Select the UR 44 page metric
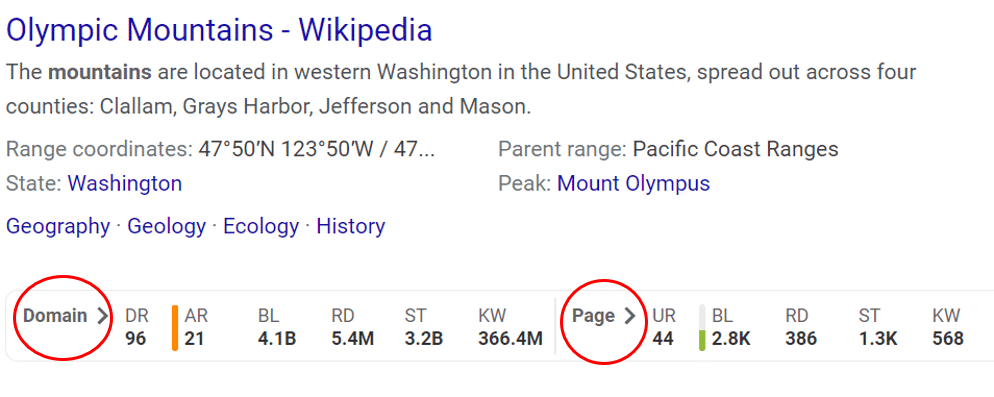 point(663,327)
